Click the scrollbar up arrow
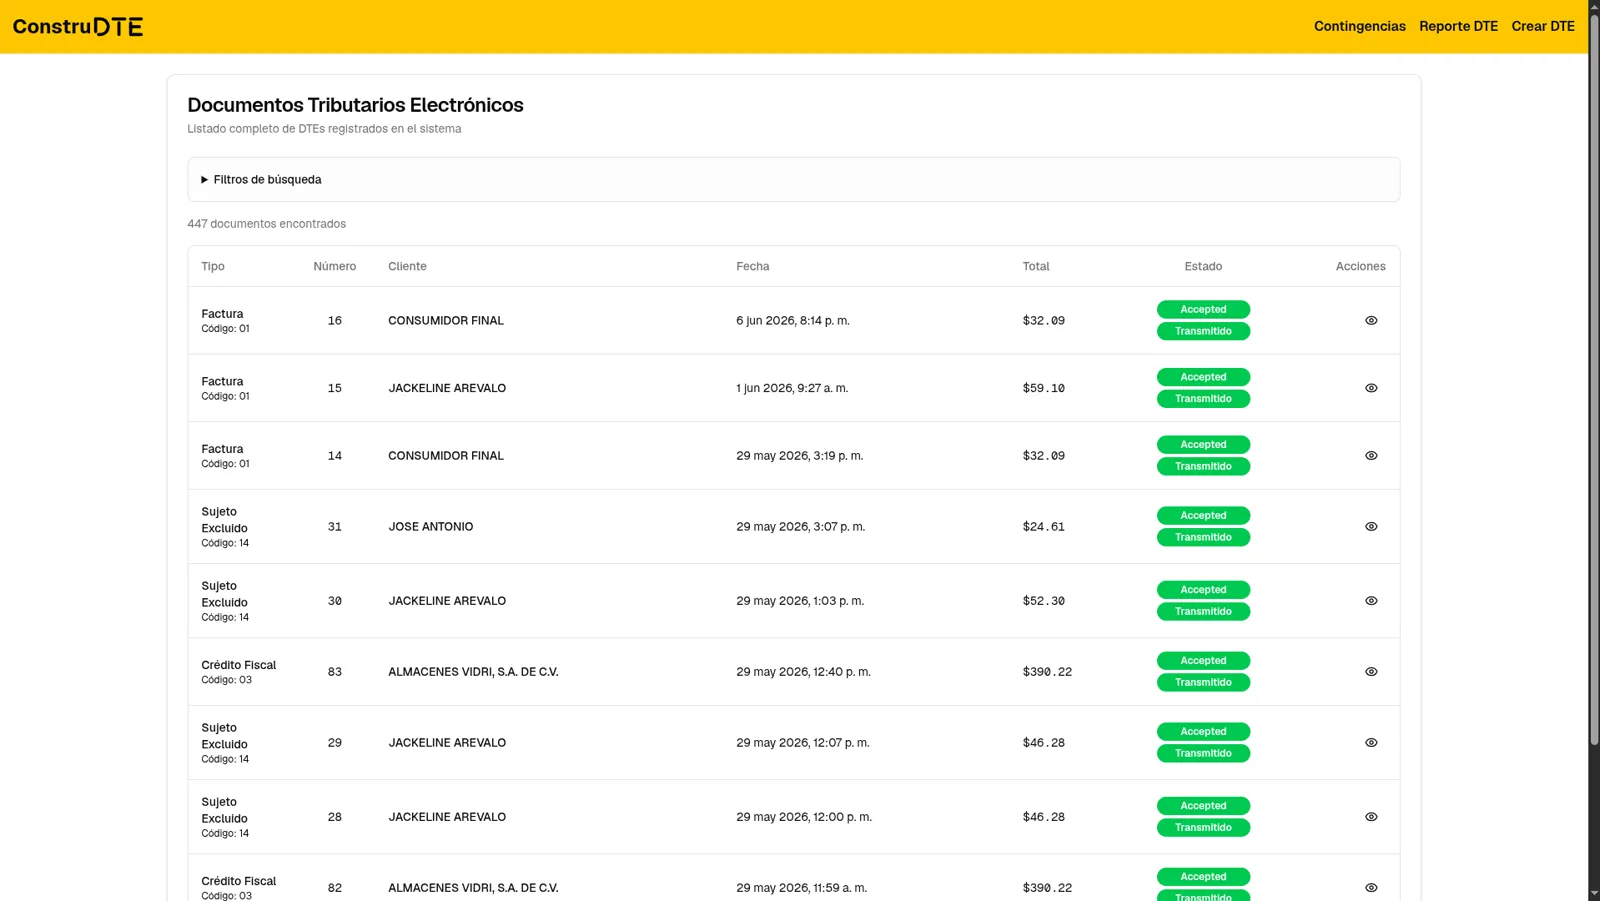This screenshot has height=901, width=1600. coord(1594,6)
